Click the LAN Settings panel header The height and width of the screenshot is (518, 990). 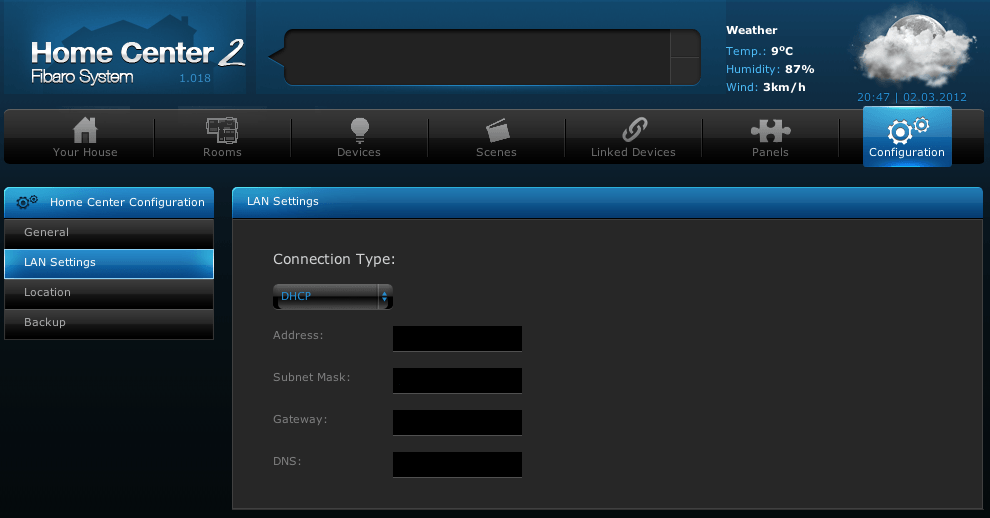[607, 202]
